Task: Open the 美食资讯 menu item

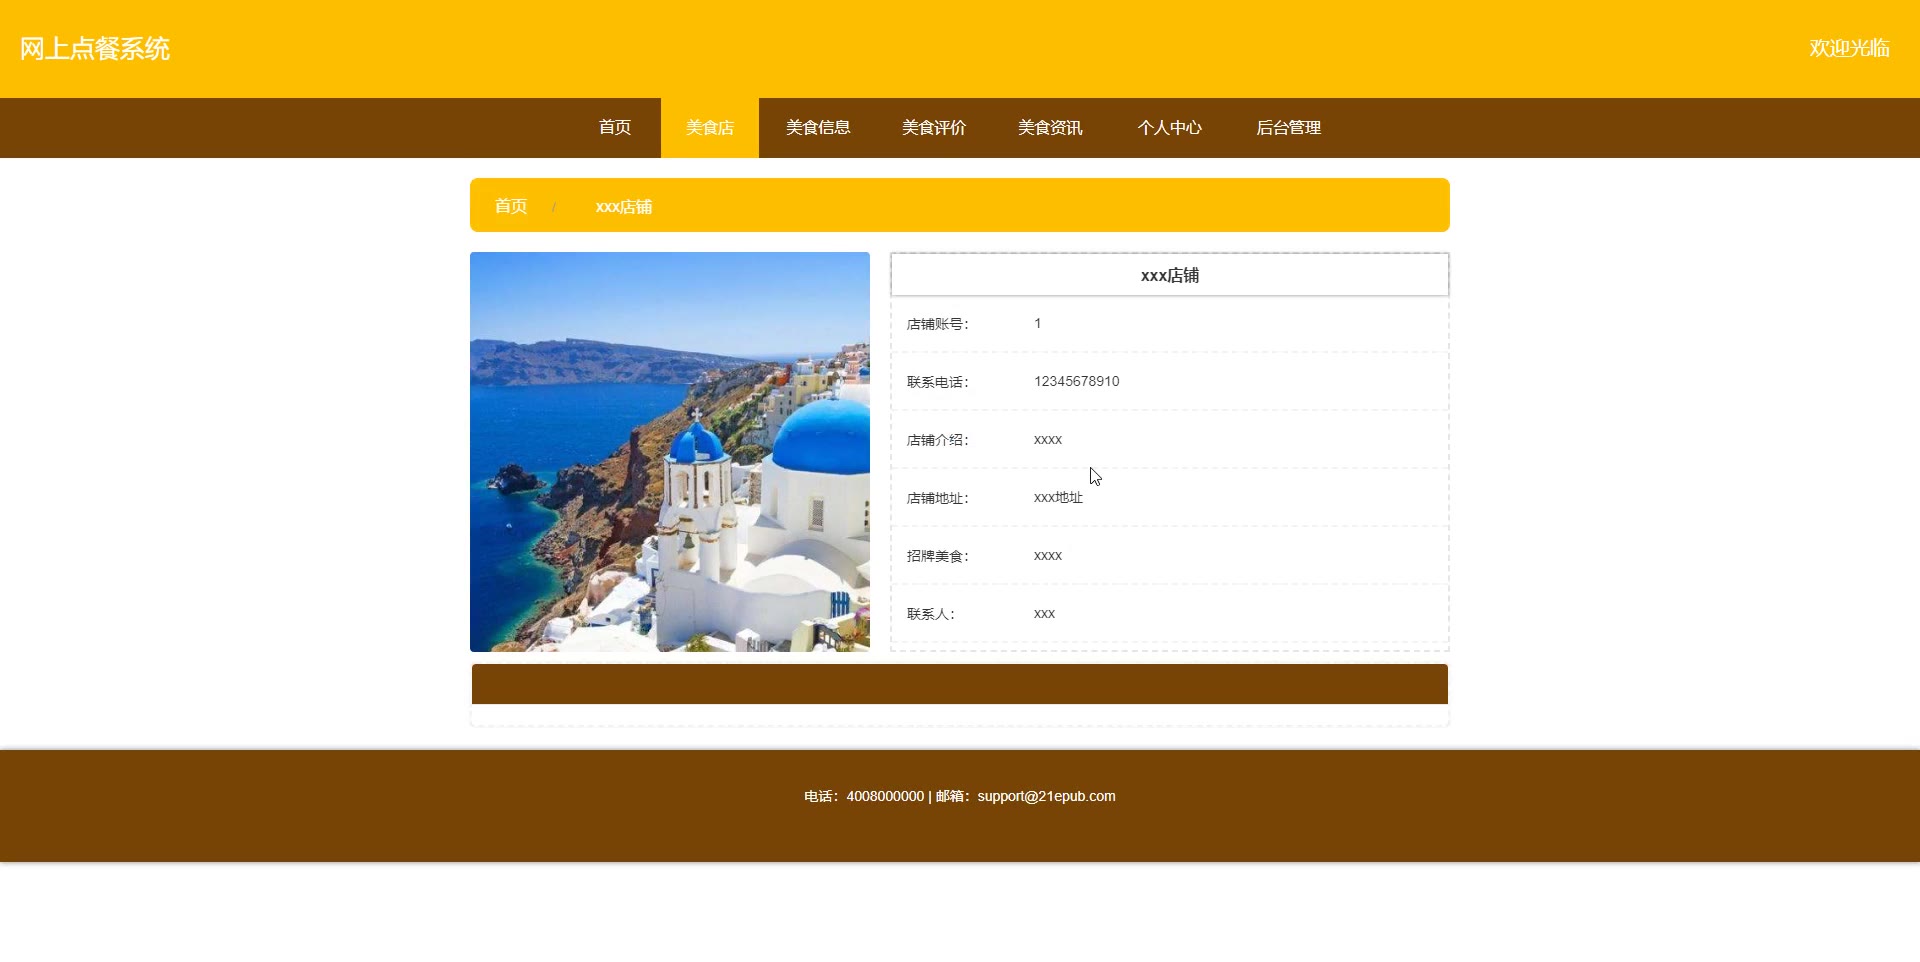Action: coord(1050,128)
